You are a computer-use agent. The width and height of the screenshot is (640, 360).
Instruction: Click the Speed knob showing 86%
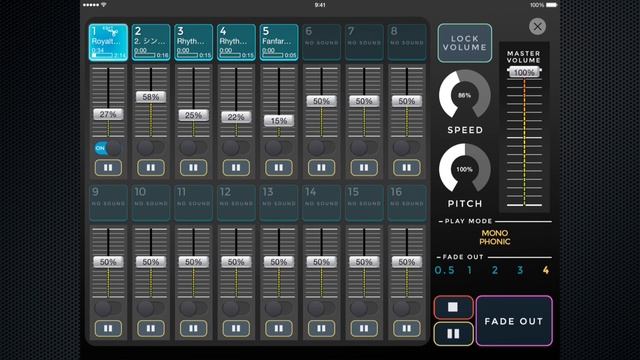[x=464, y=95]
